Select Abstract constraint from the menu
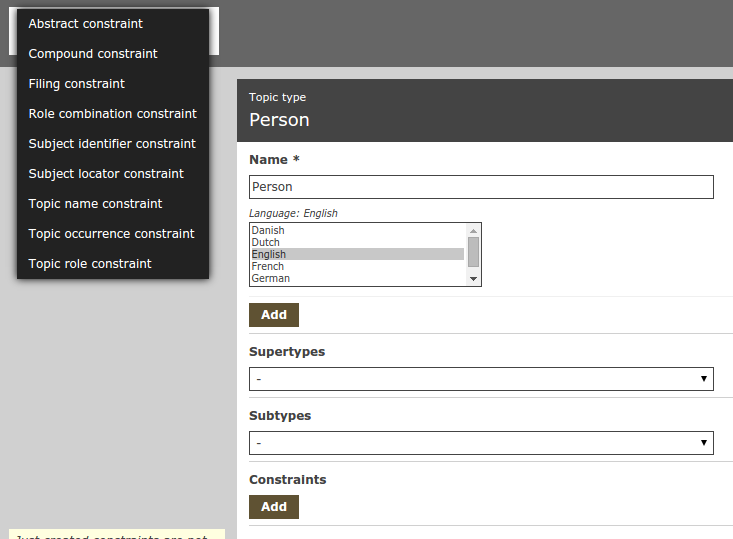 [x=86, y=24]
